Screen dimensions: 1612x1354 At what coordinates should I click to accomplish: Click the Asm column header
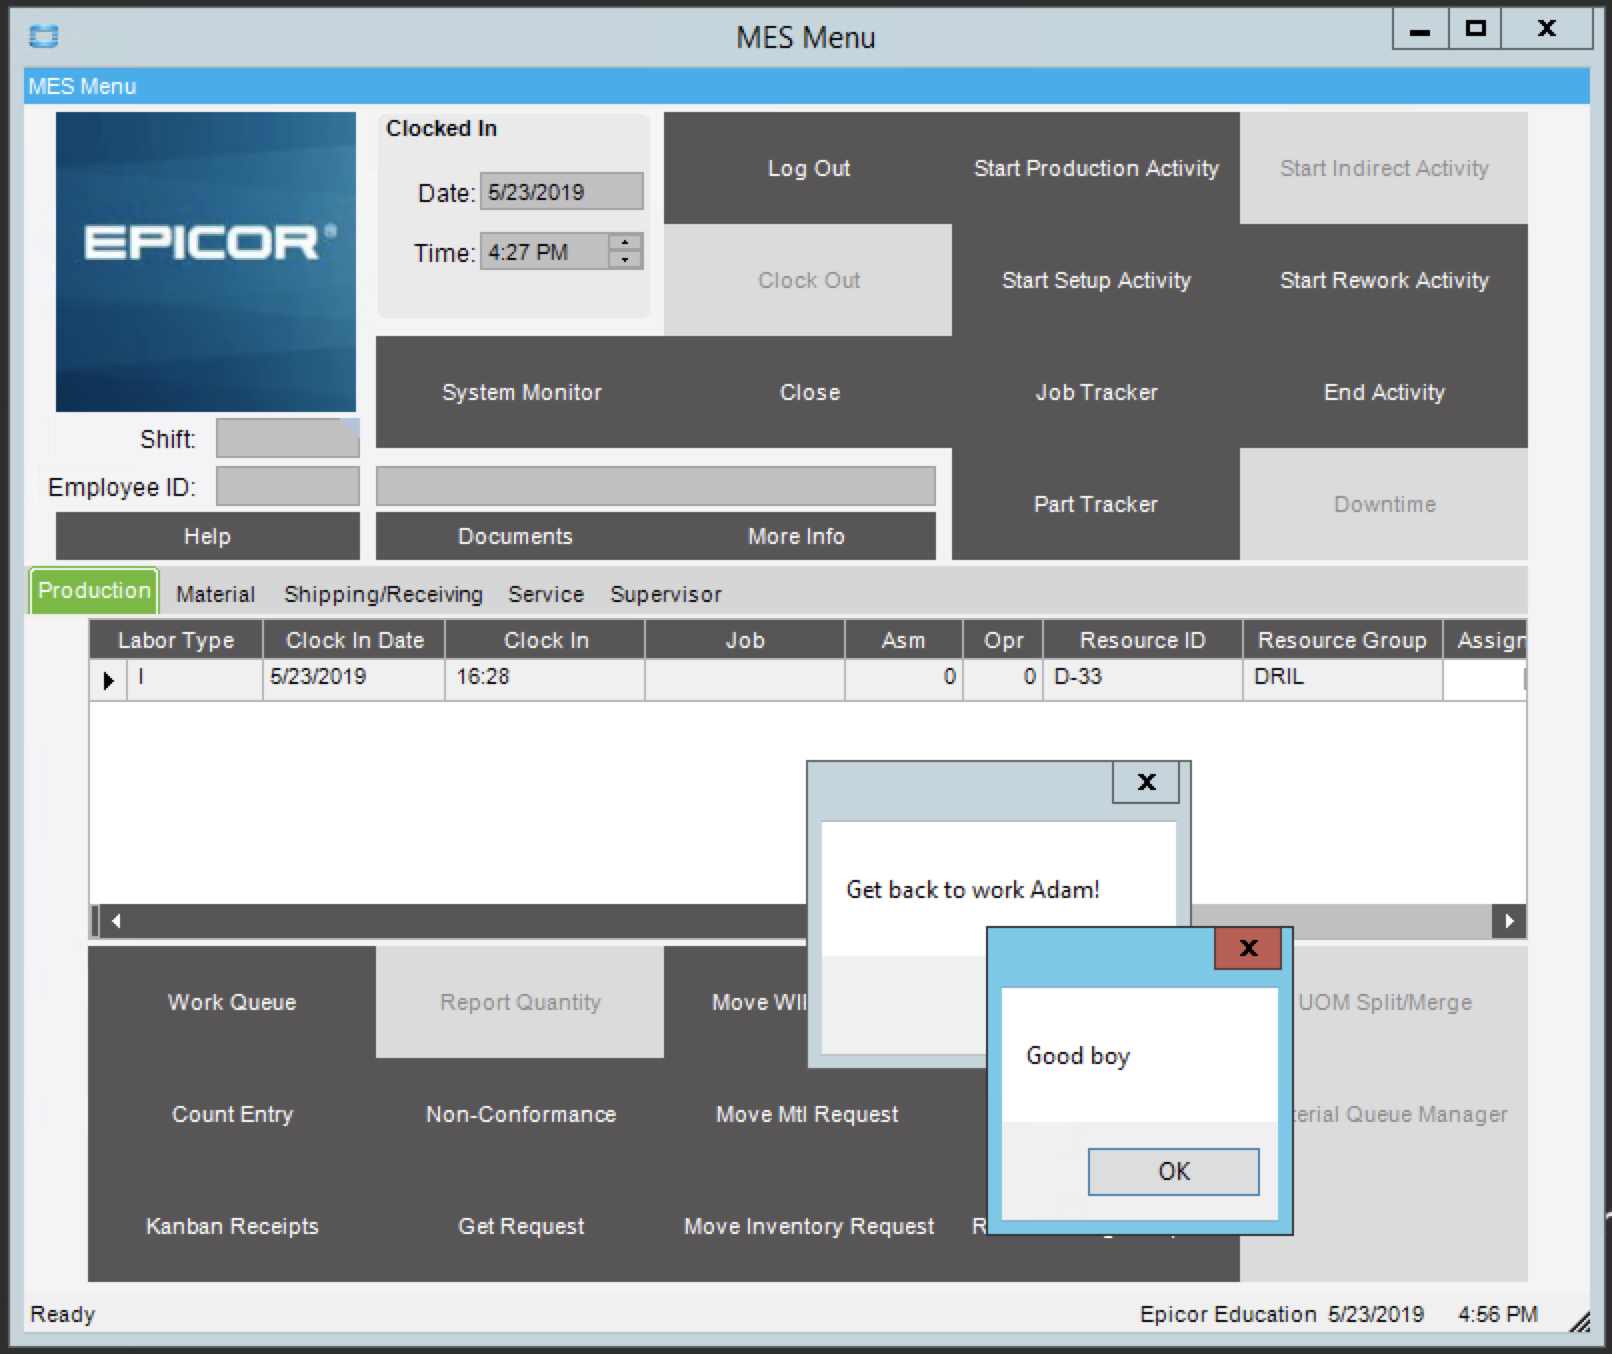coord(903,640)
